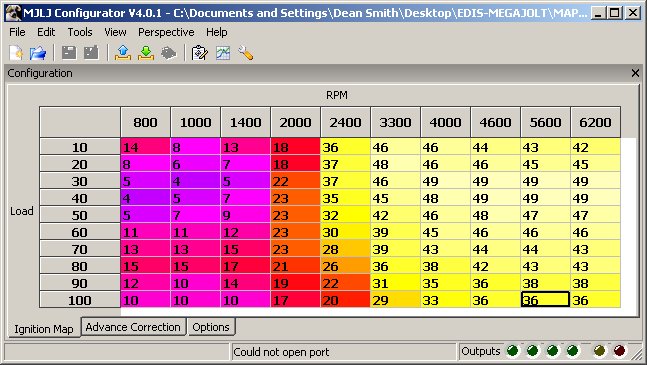Select the load 90 row header
This screenshot has height=365, width=647.
click(80, 283)
